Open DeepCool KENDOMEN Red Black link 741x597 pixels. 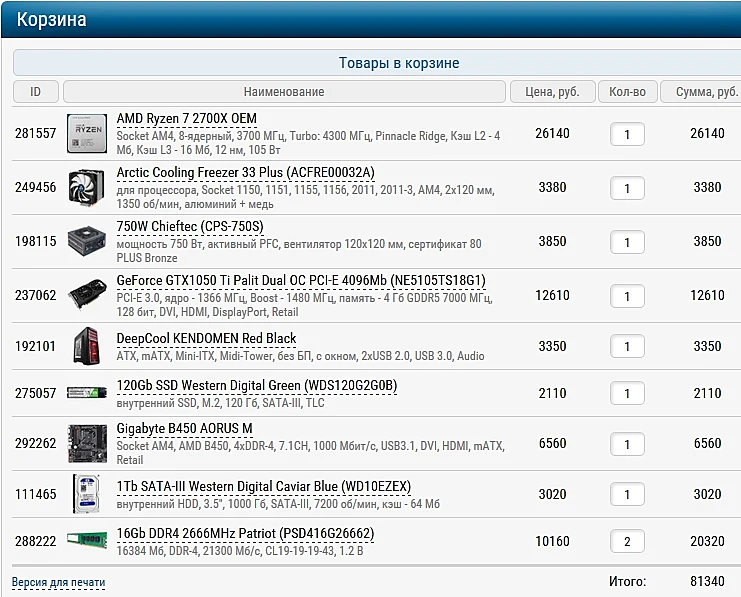pos(206,338)
